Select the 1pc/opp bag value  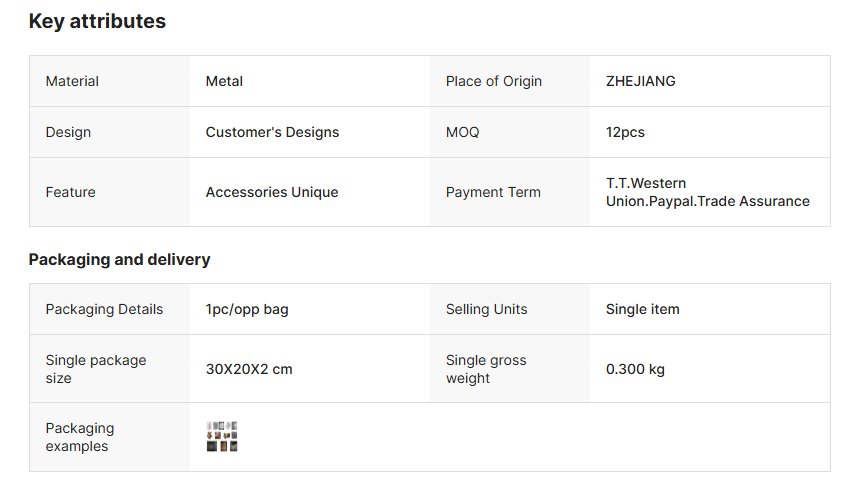247,309
